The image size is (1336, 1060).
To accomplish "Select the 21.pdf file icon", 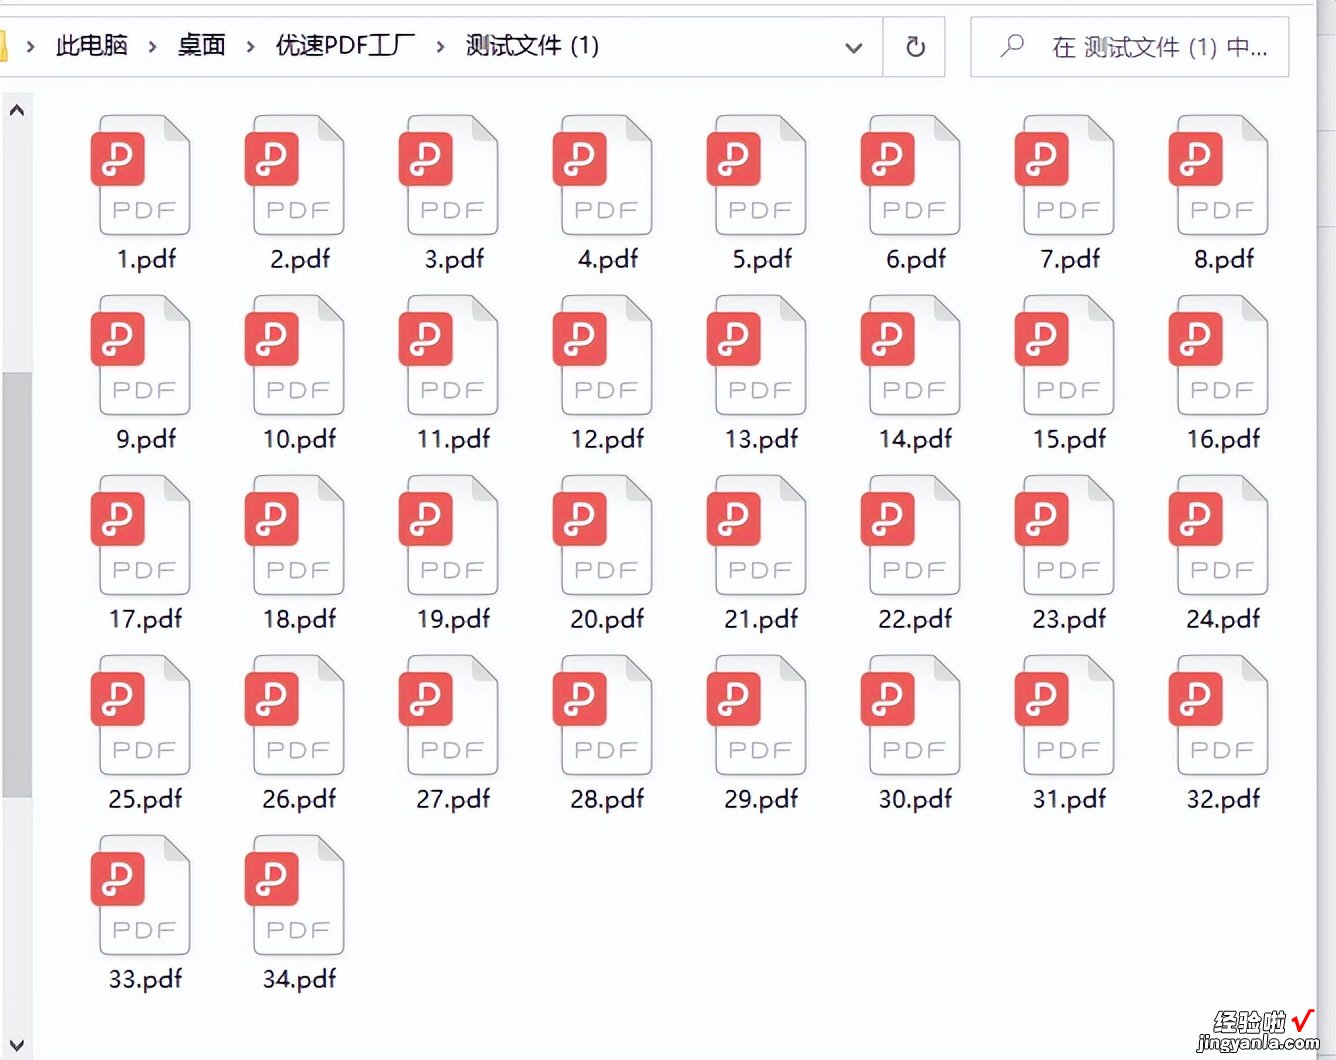I will 757,535.
